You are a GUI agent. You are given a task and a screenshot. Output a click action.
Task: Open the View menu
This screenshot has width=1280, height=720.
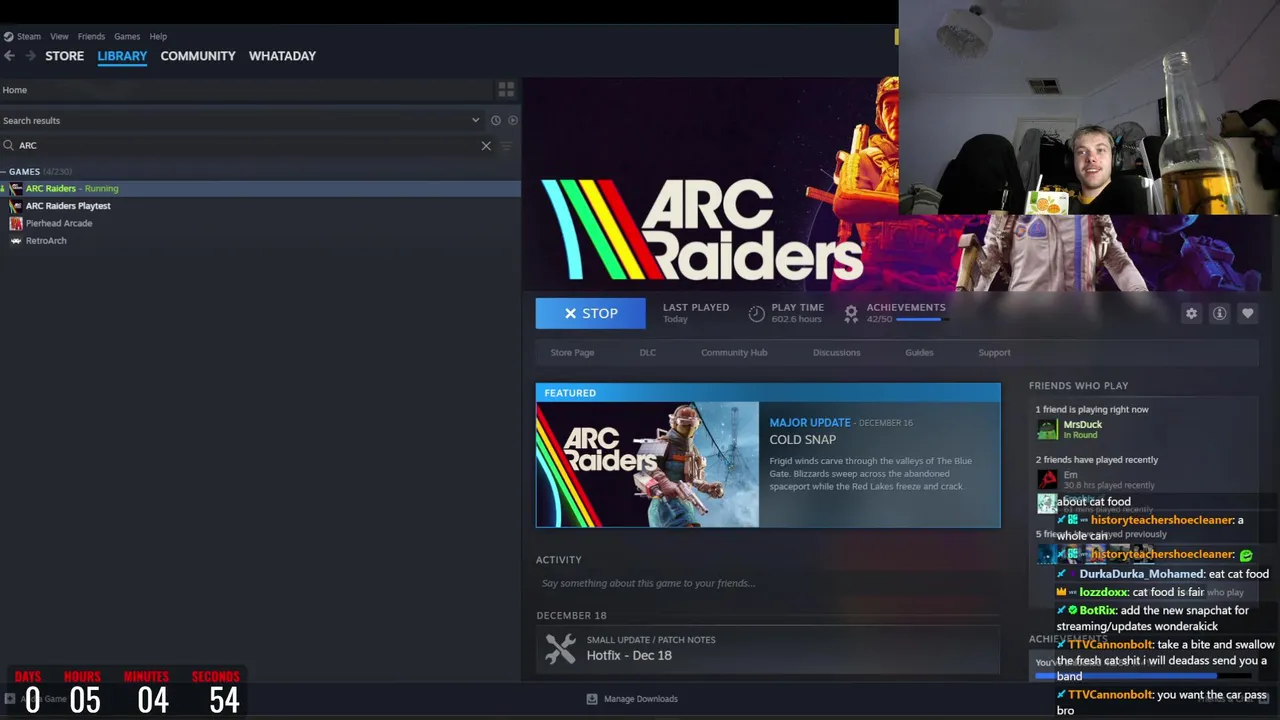pos(59,36)
